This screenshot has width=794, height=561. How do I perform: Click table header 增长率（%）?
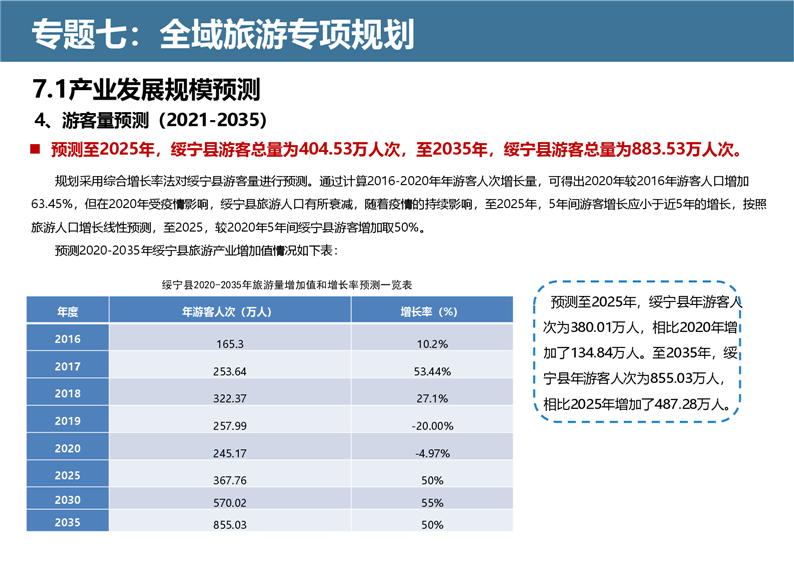[432, 310]
